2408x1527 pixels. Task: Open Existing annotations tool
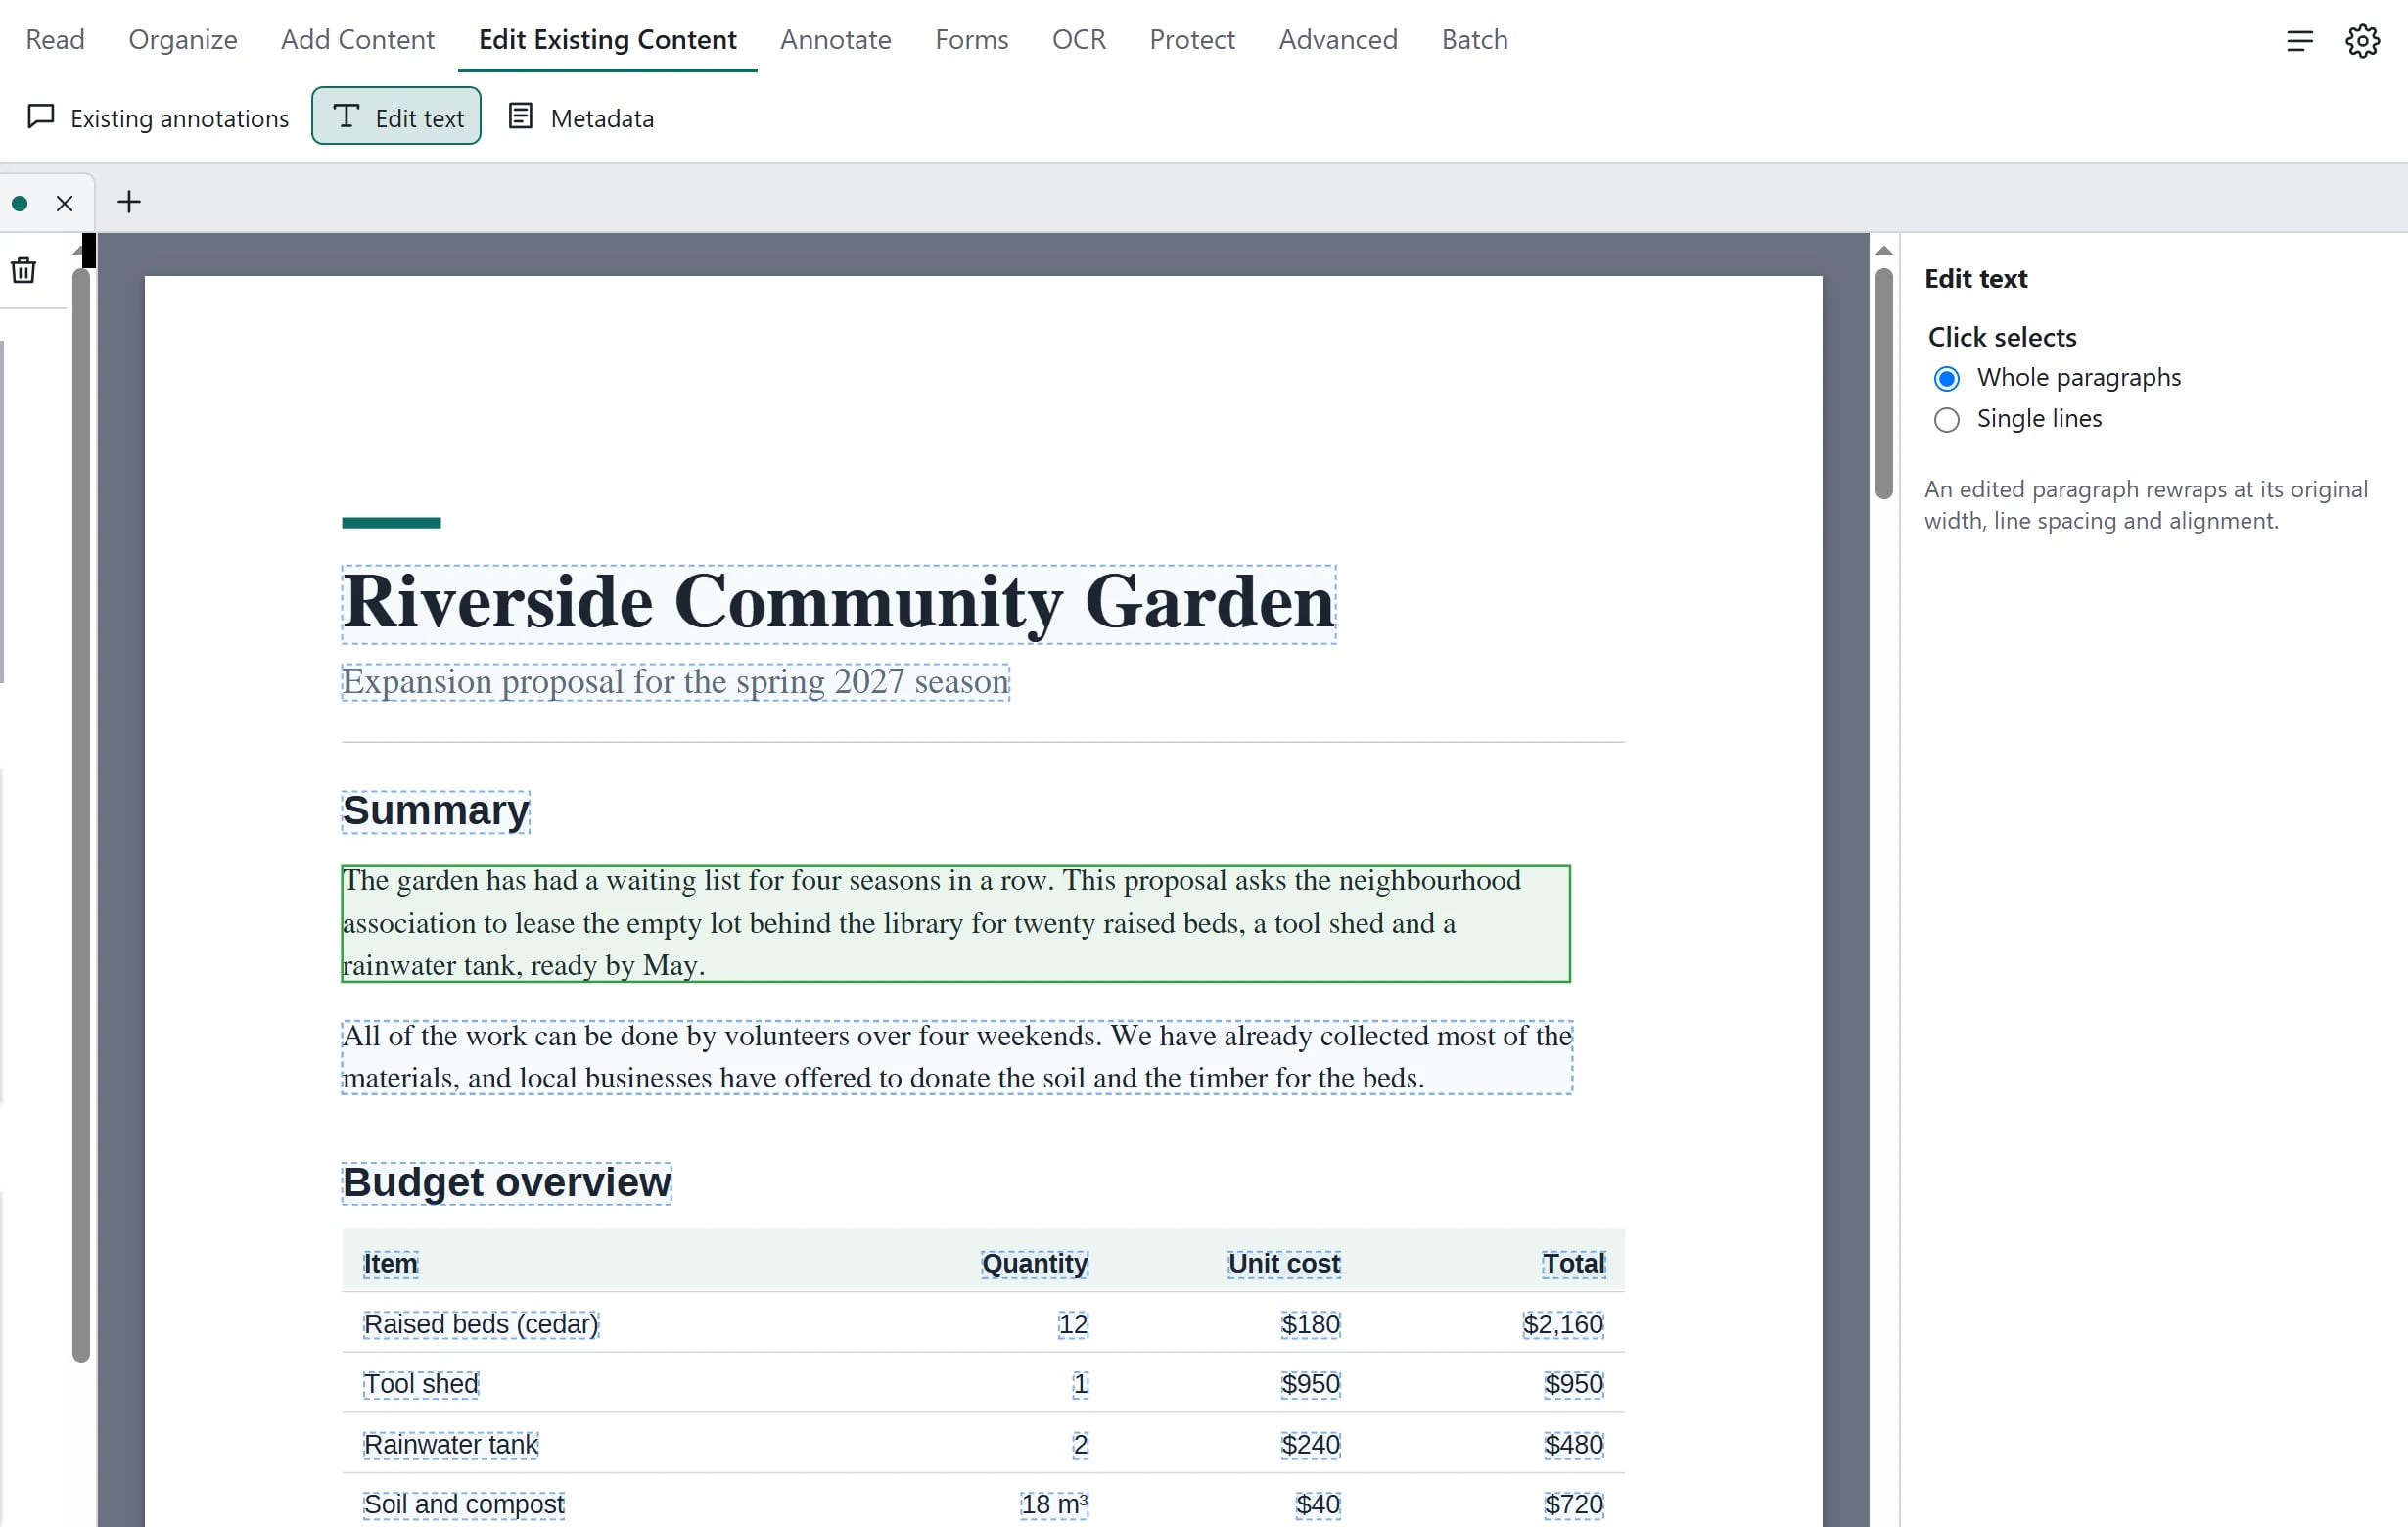coord(158,118)
